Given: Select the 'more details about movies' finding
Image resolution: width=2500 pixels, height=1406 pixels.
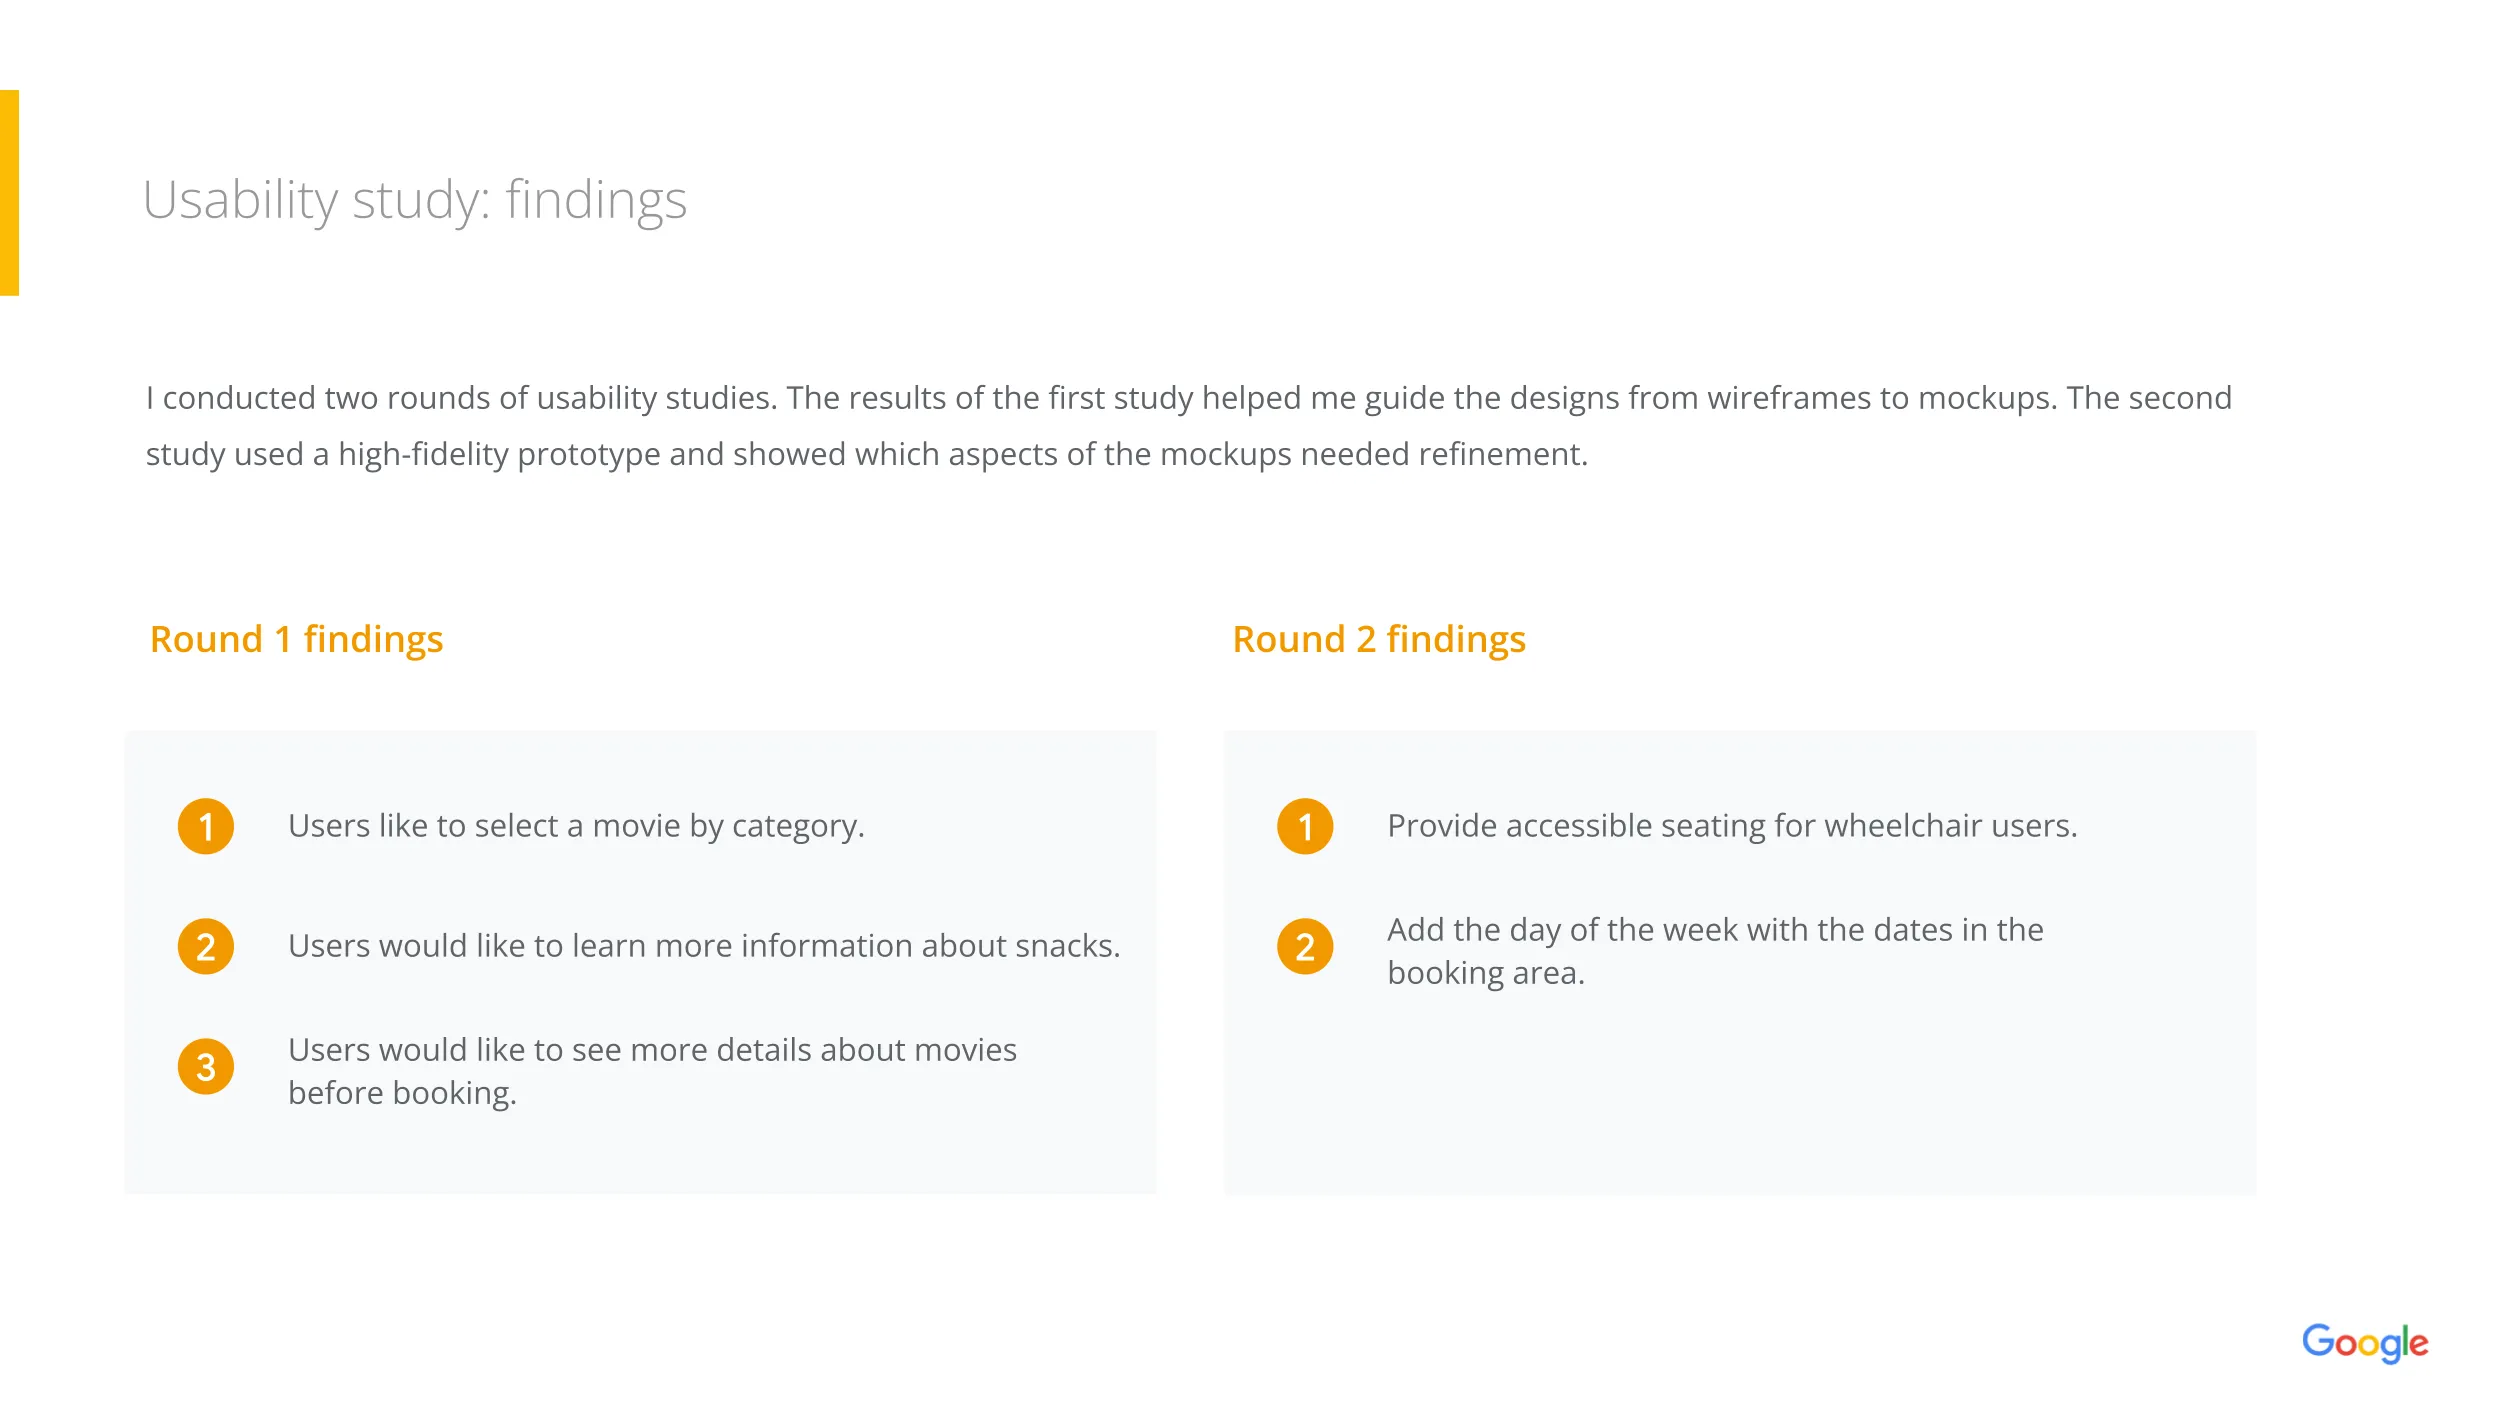Looking at the screenshot, I should point(652,1050).
